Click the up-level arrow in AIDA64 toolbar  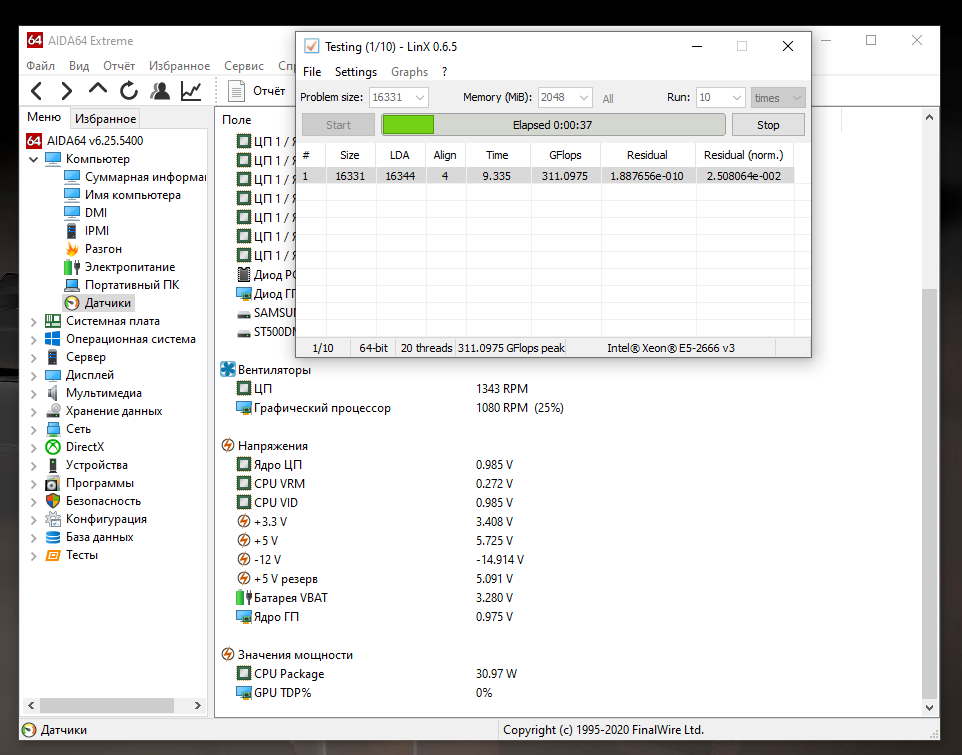98,90
